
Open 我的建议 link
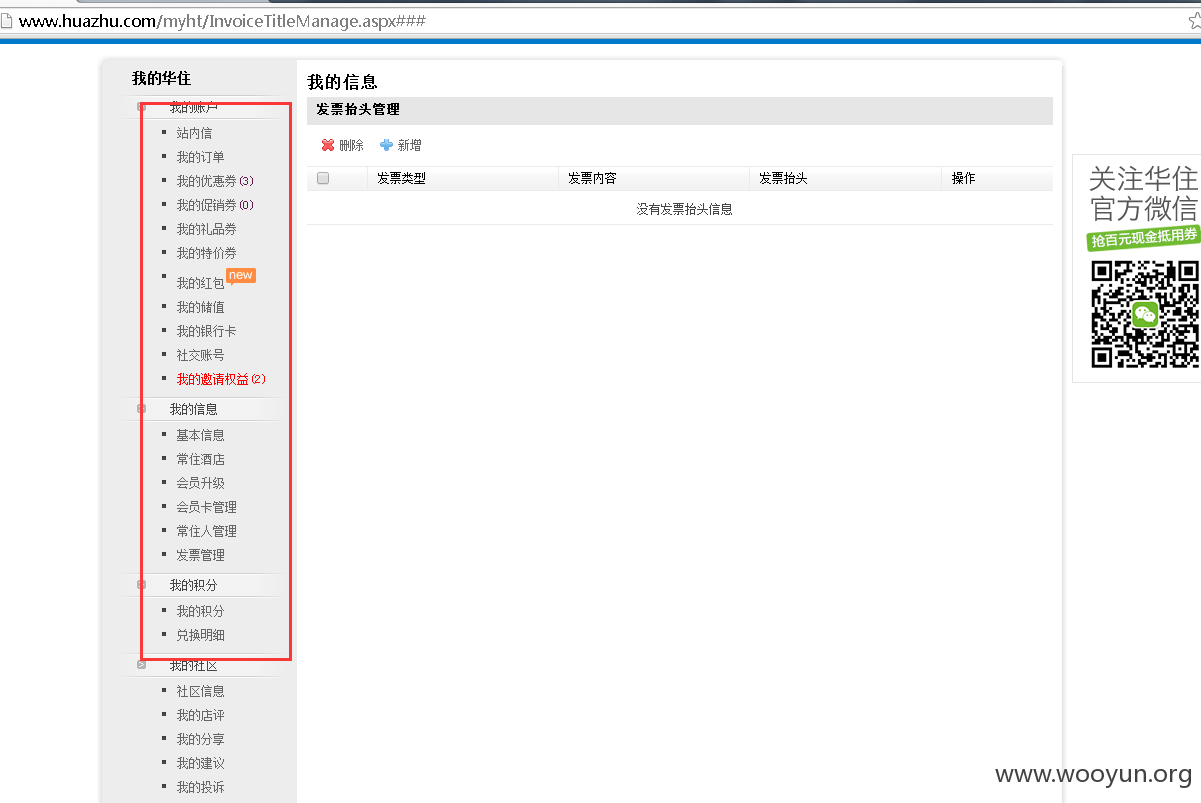click(x=200, y=763)
